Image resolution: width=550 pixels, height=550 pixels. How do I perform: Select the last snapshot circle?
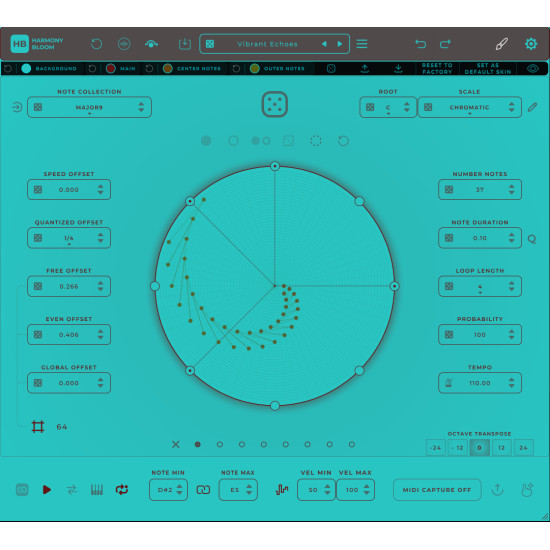[x=352, y=444]
